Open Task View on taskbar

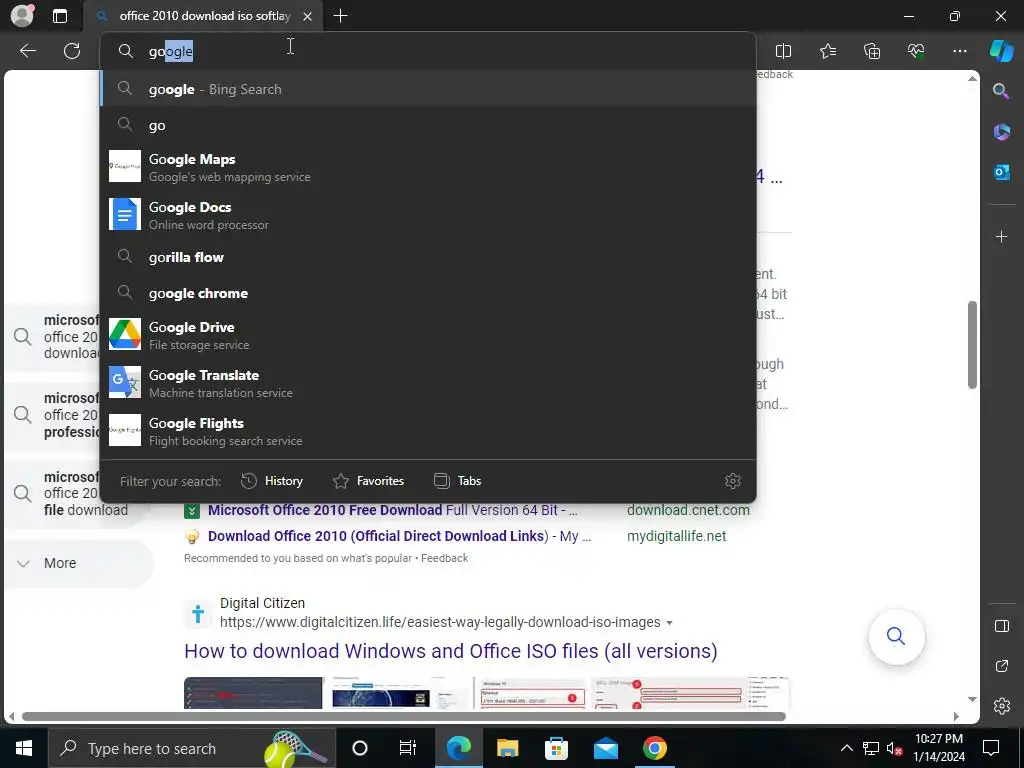408,748
